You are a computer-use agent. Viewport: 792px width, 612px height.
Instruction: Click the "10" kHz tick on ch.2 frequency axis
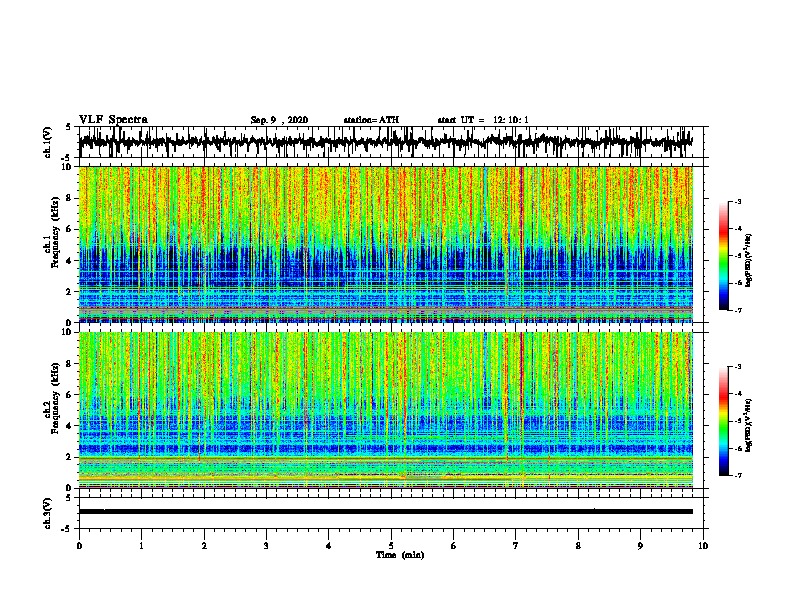68,332
